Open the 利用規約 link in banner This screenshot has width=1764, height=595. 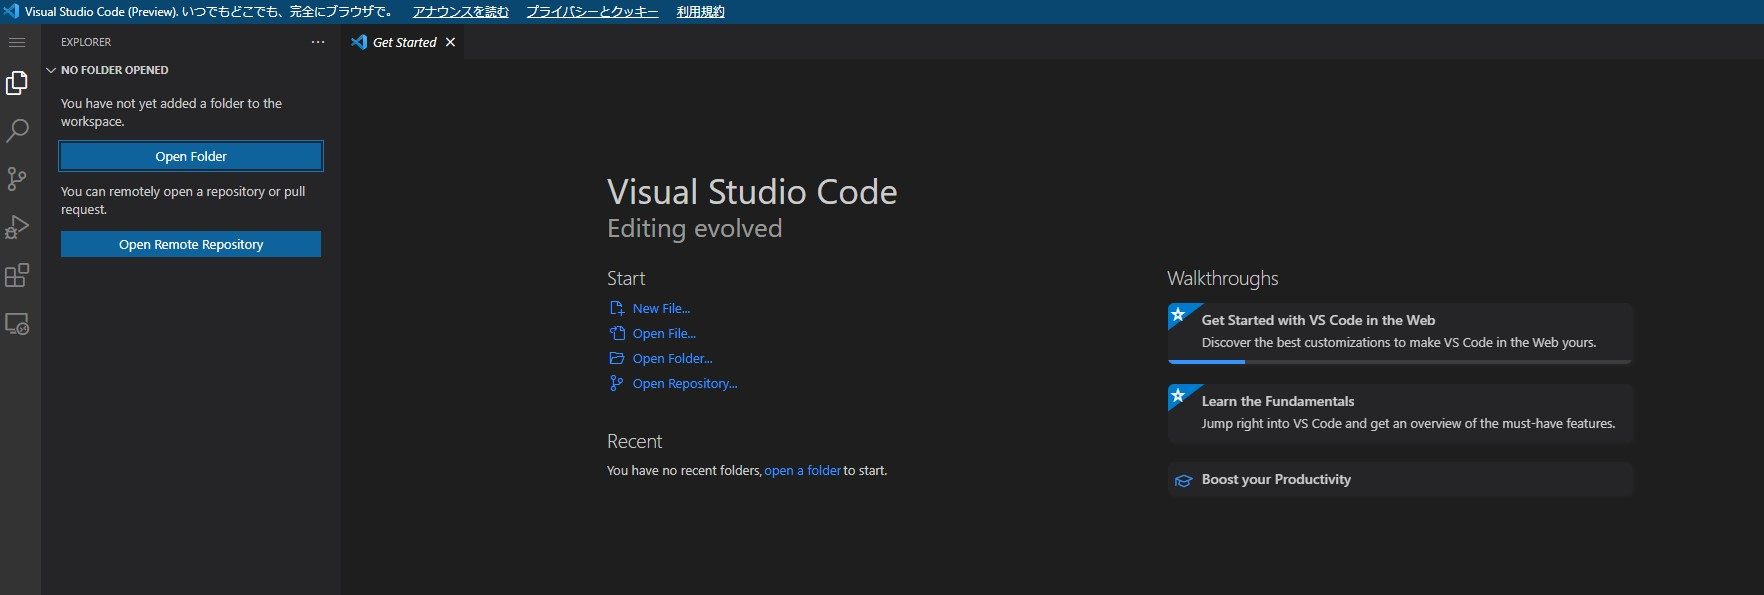(x=701, y=12)
